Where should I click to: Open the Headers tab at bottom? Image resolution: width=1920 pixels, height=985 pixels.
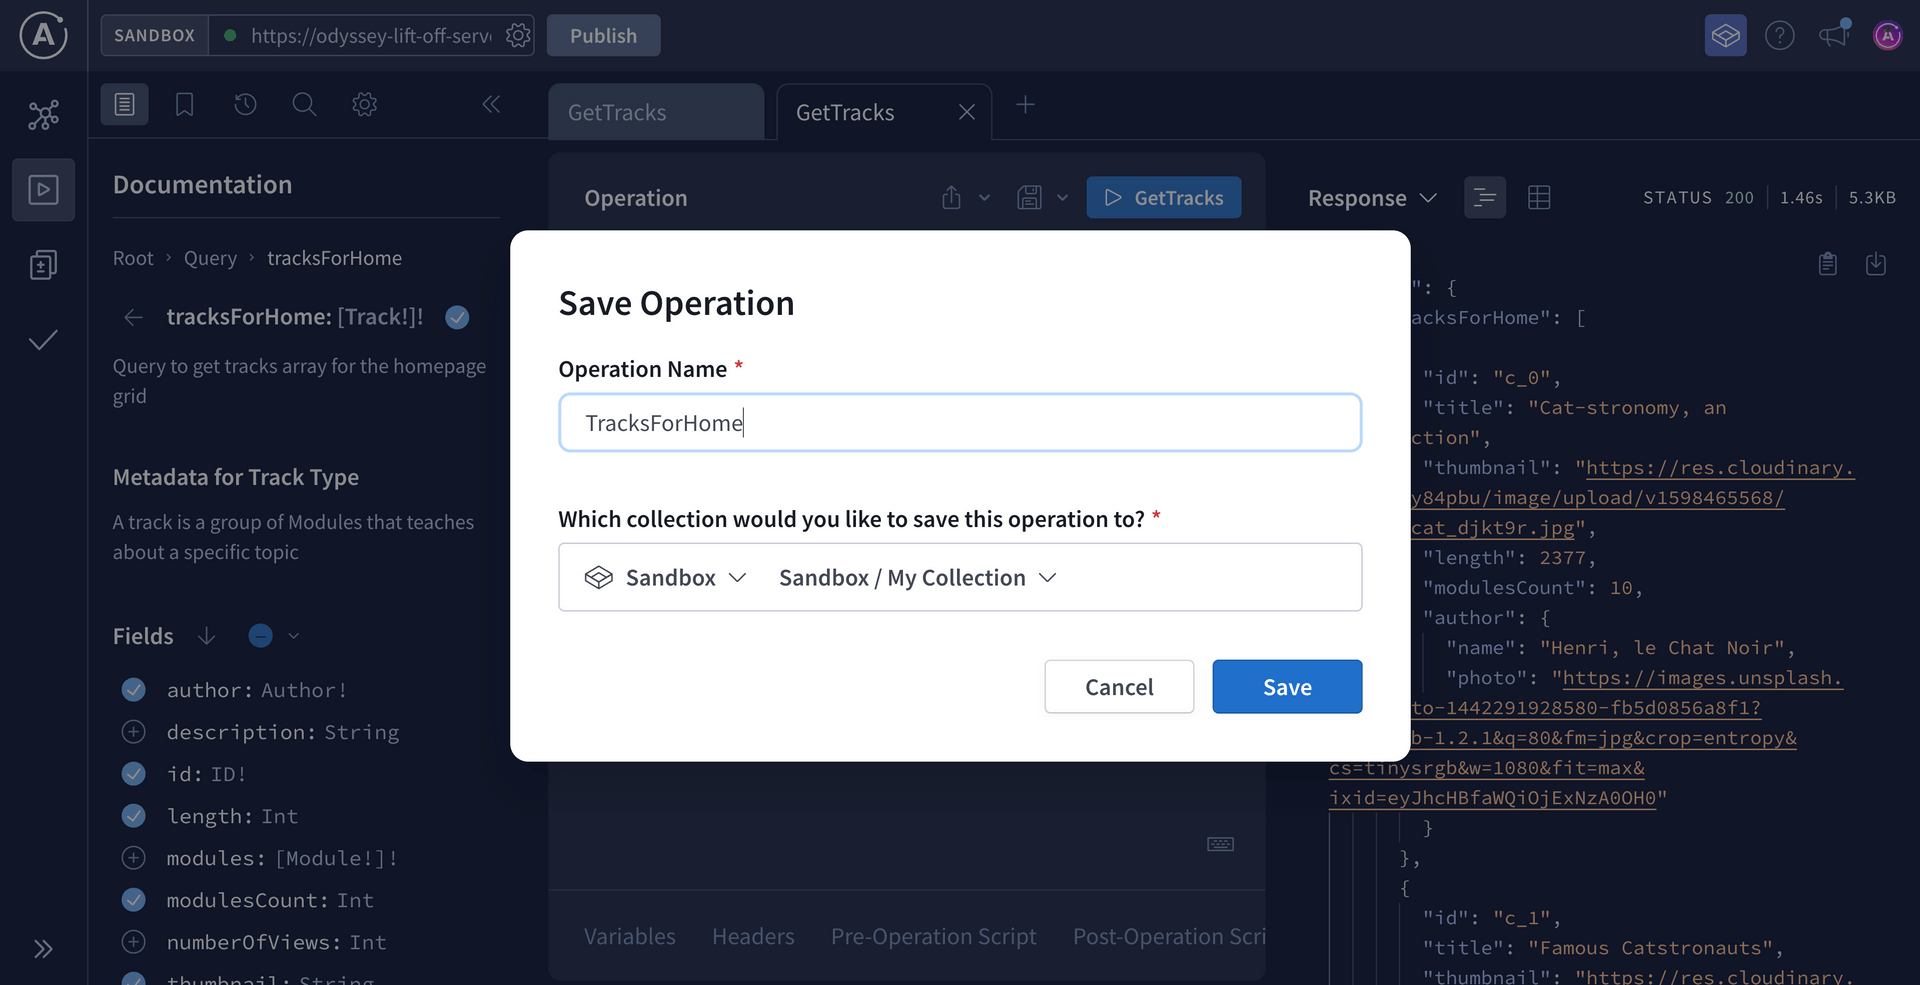tap(753, 936)
